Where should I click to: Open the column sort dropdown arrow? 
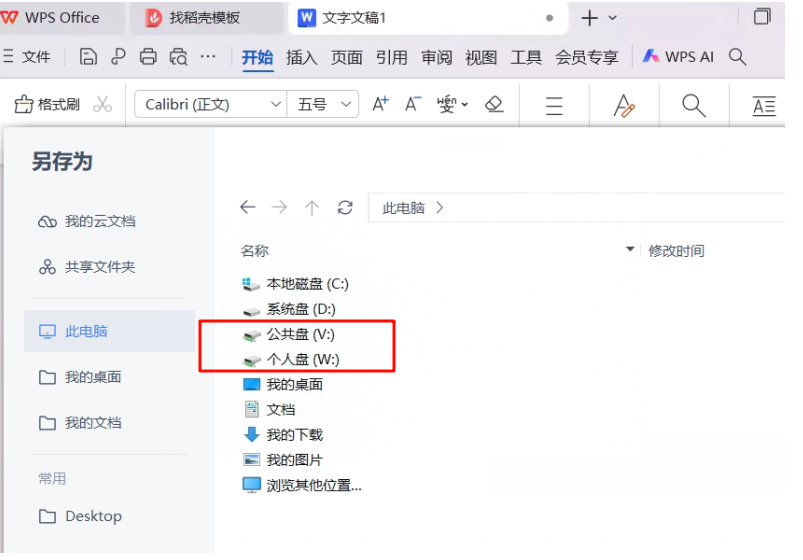click(x=630, y=250)
